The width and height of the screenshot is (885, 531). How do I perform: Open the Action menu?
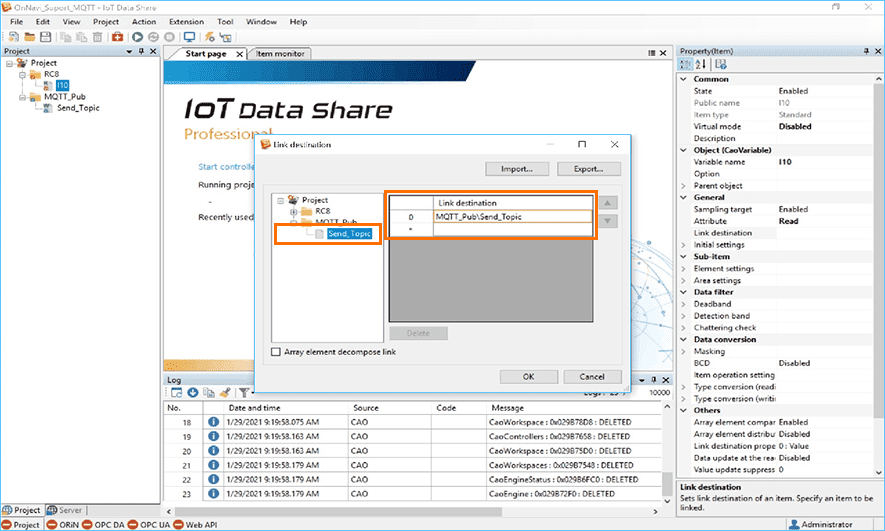pyautogui.click(x=144, y=22)
